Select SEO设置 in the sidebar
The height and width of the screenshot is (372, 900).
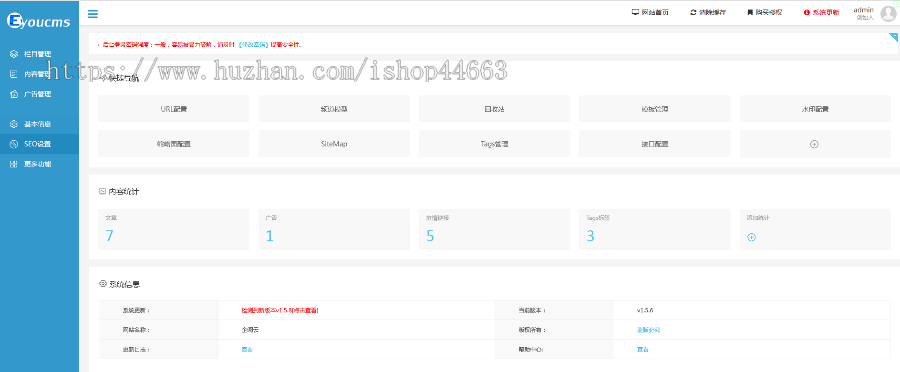point(39,144)
